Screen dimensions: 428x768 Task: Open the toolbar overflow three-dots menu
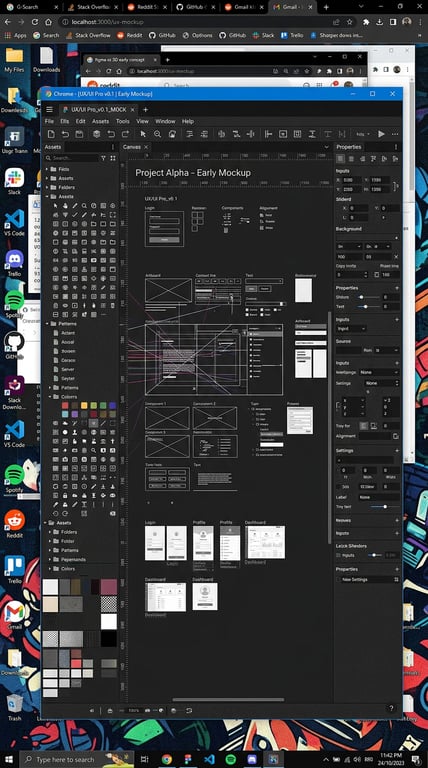[x=395, y=134]
